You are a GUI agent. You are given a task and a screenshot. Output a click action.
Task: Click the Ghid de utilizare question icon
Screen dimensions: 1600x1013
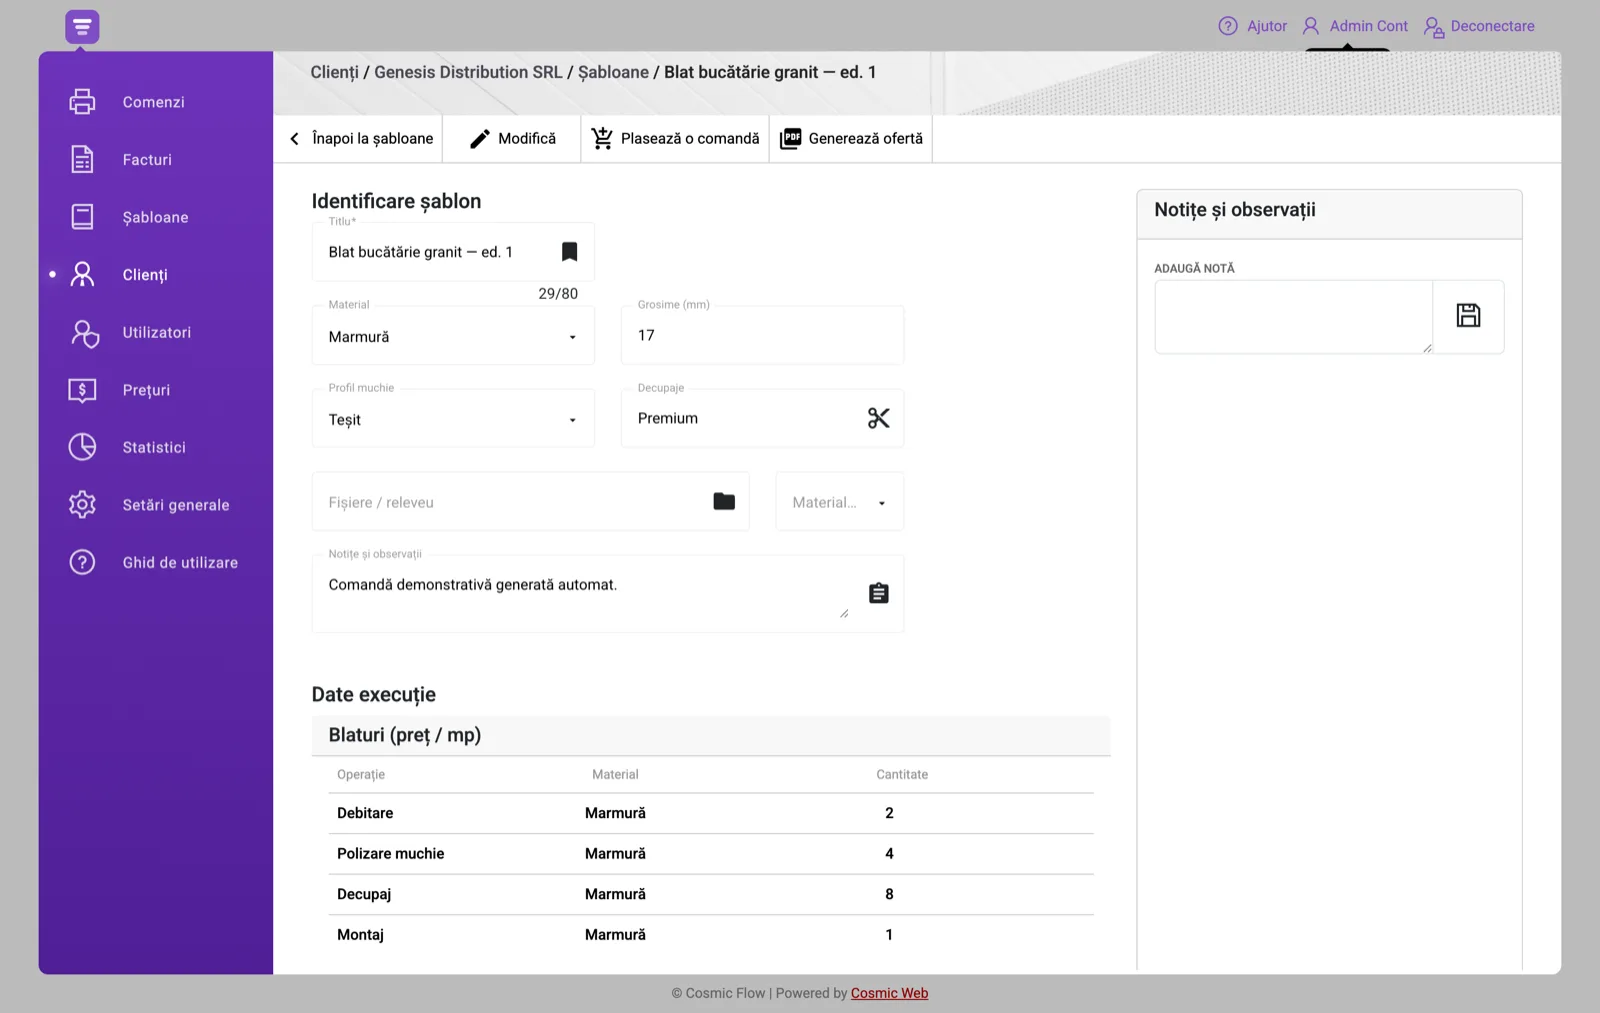[82, 562]
